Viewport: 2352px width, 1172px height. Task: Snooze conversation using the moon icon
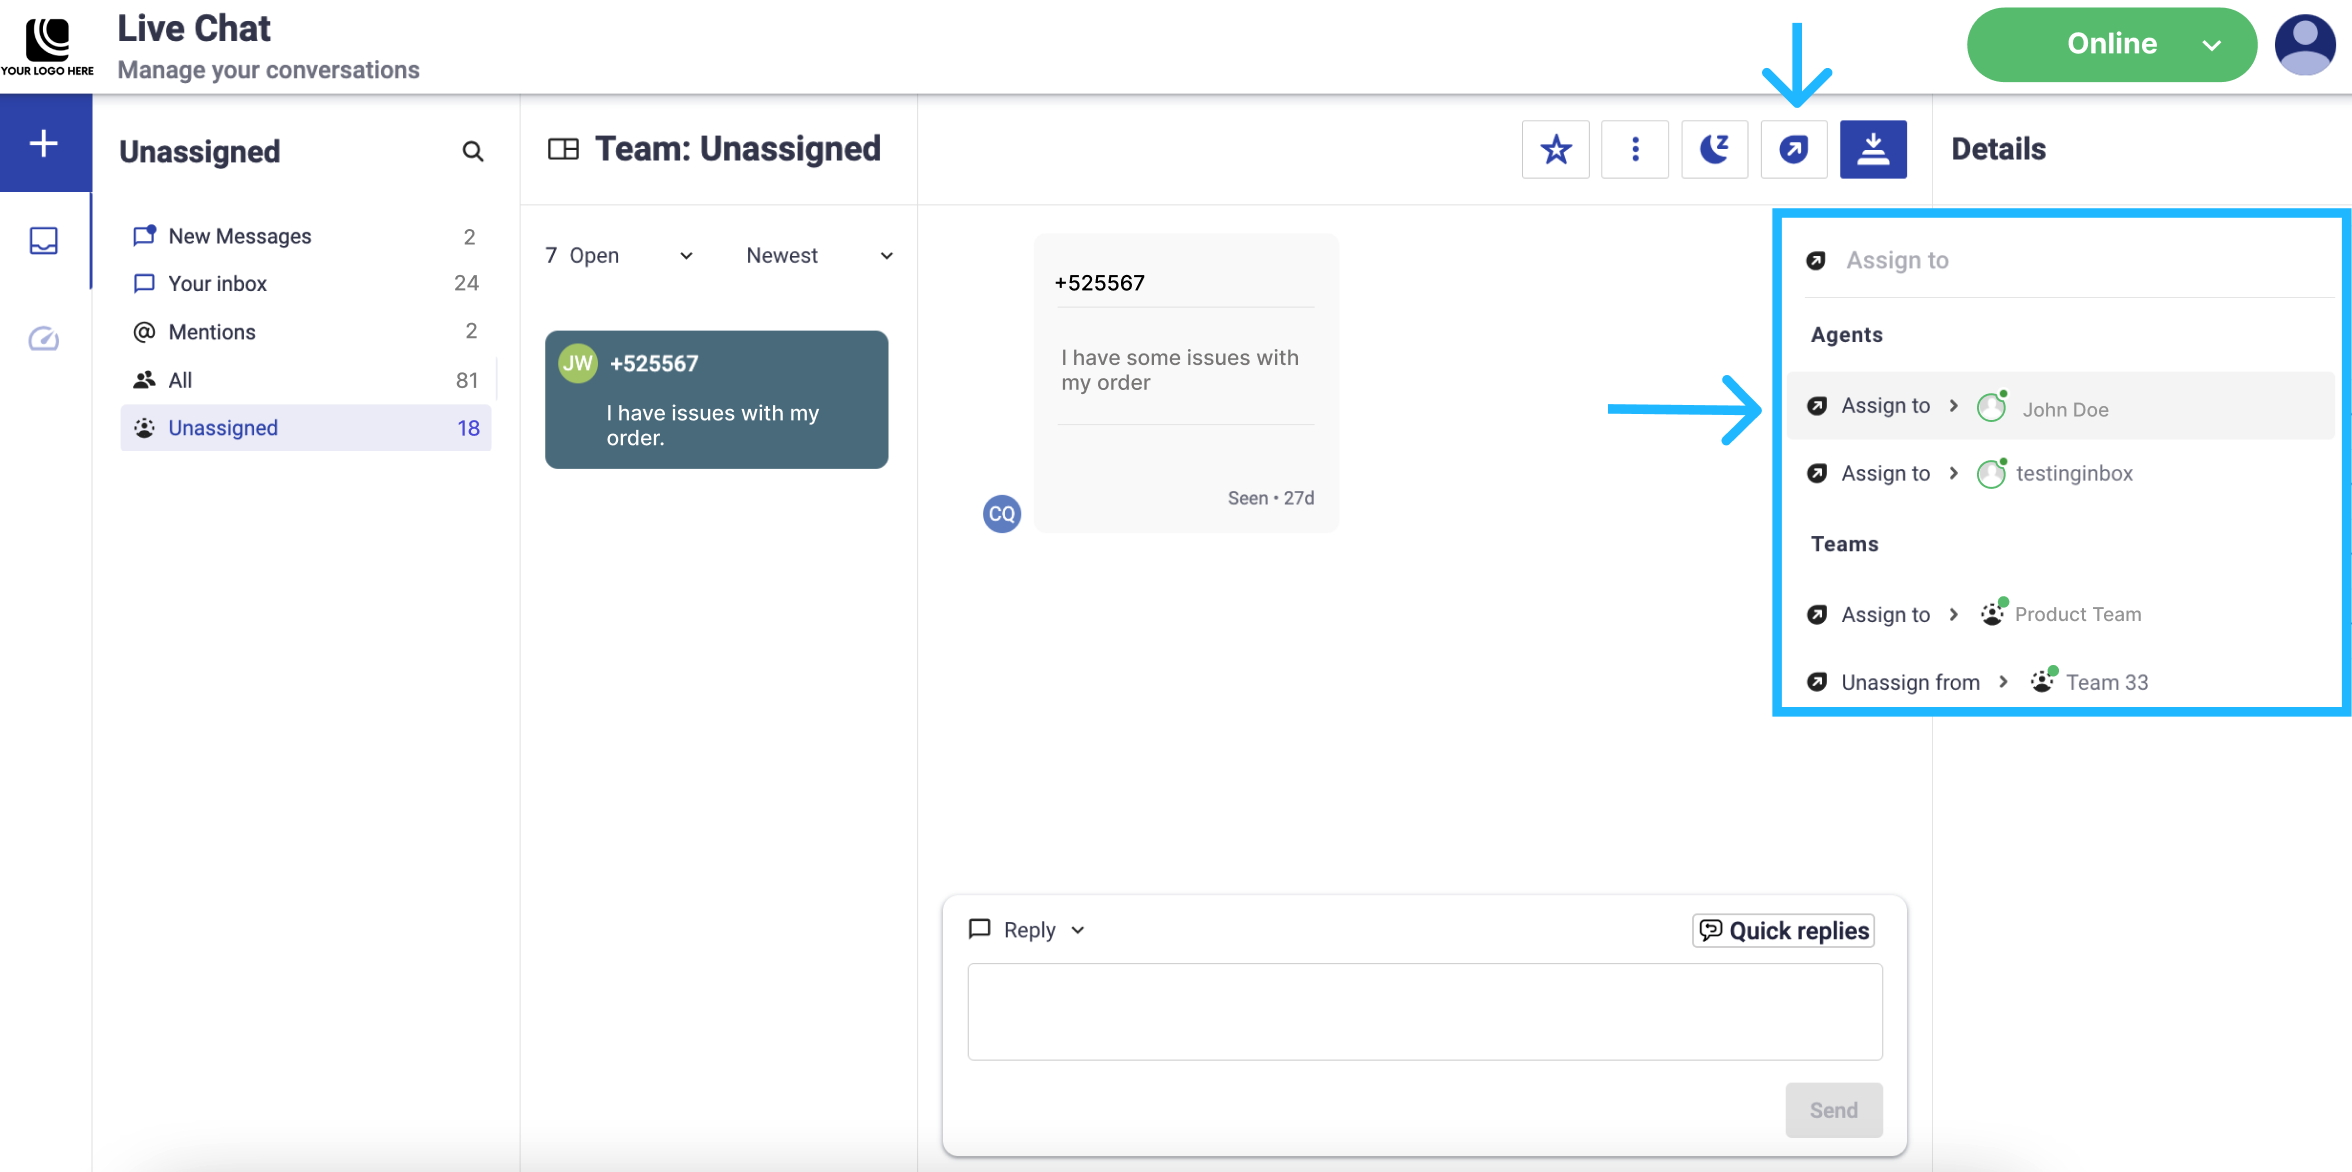coord(1714,150)
